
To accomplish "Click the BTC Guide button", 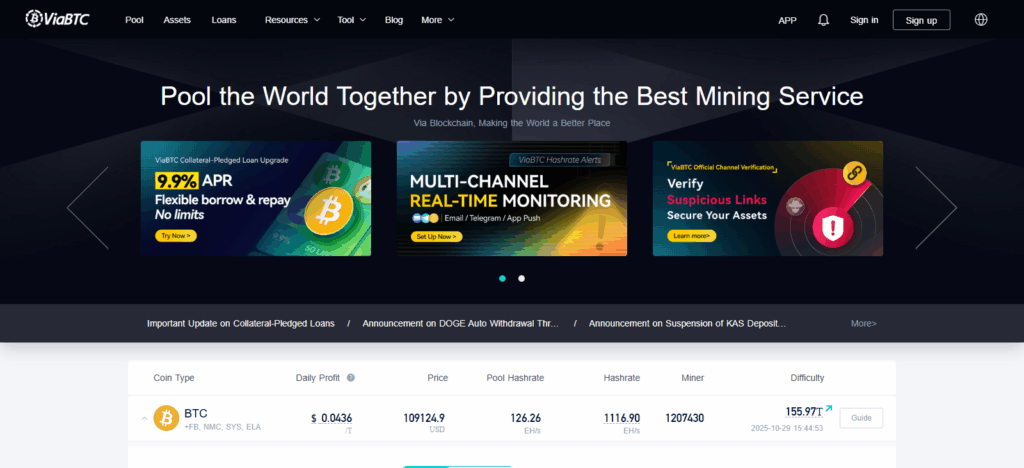I will [x=861, y=418].
